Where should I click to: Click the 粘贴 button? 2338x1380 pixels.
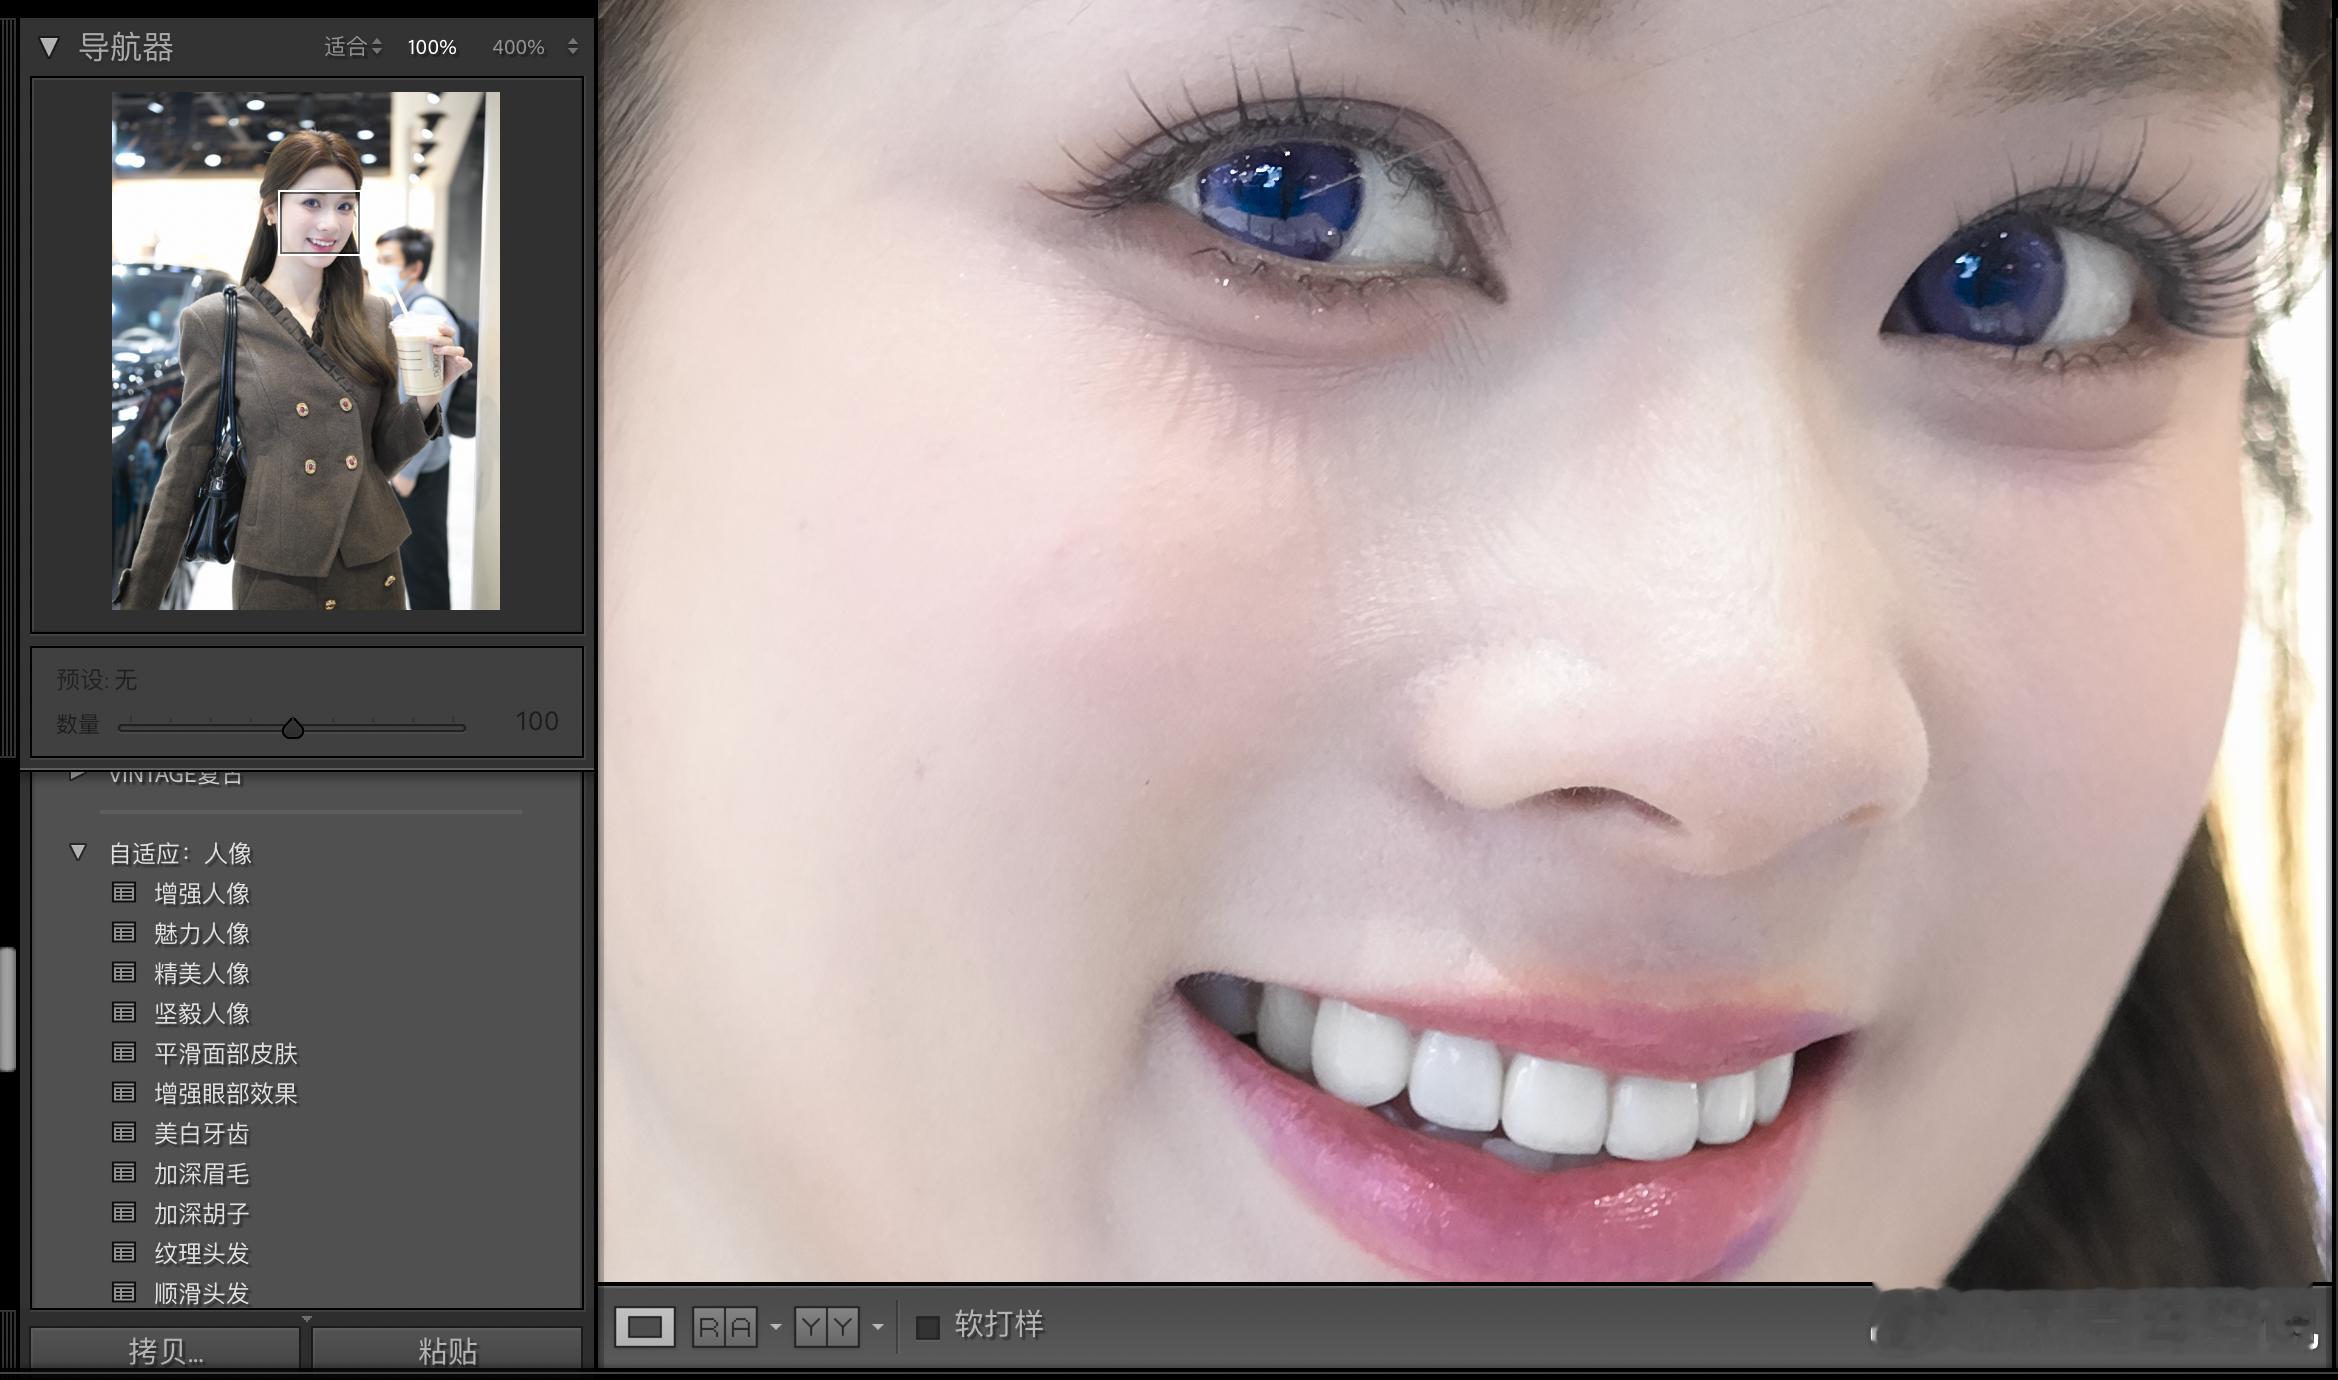click(x=447, y=1351)
